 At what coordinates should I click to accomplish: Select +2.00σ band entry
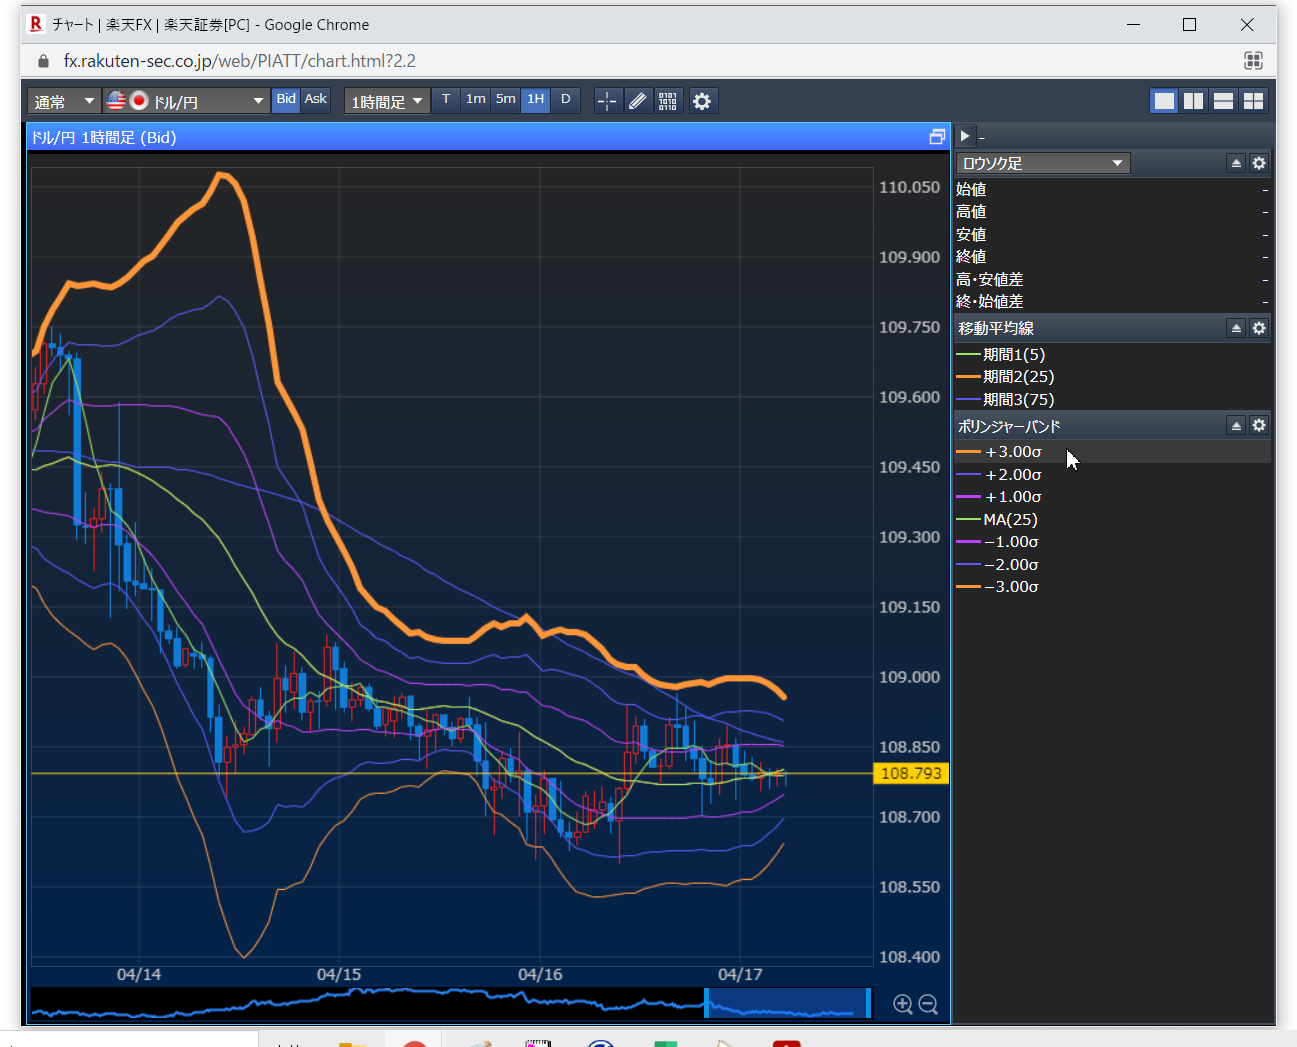(x=1112, y=474)
